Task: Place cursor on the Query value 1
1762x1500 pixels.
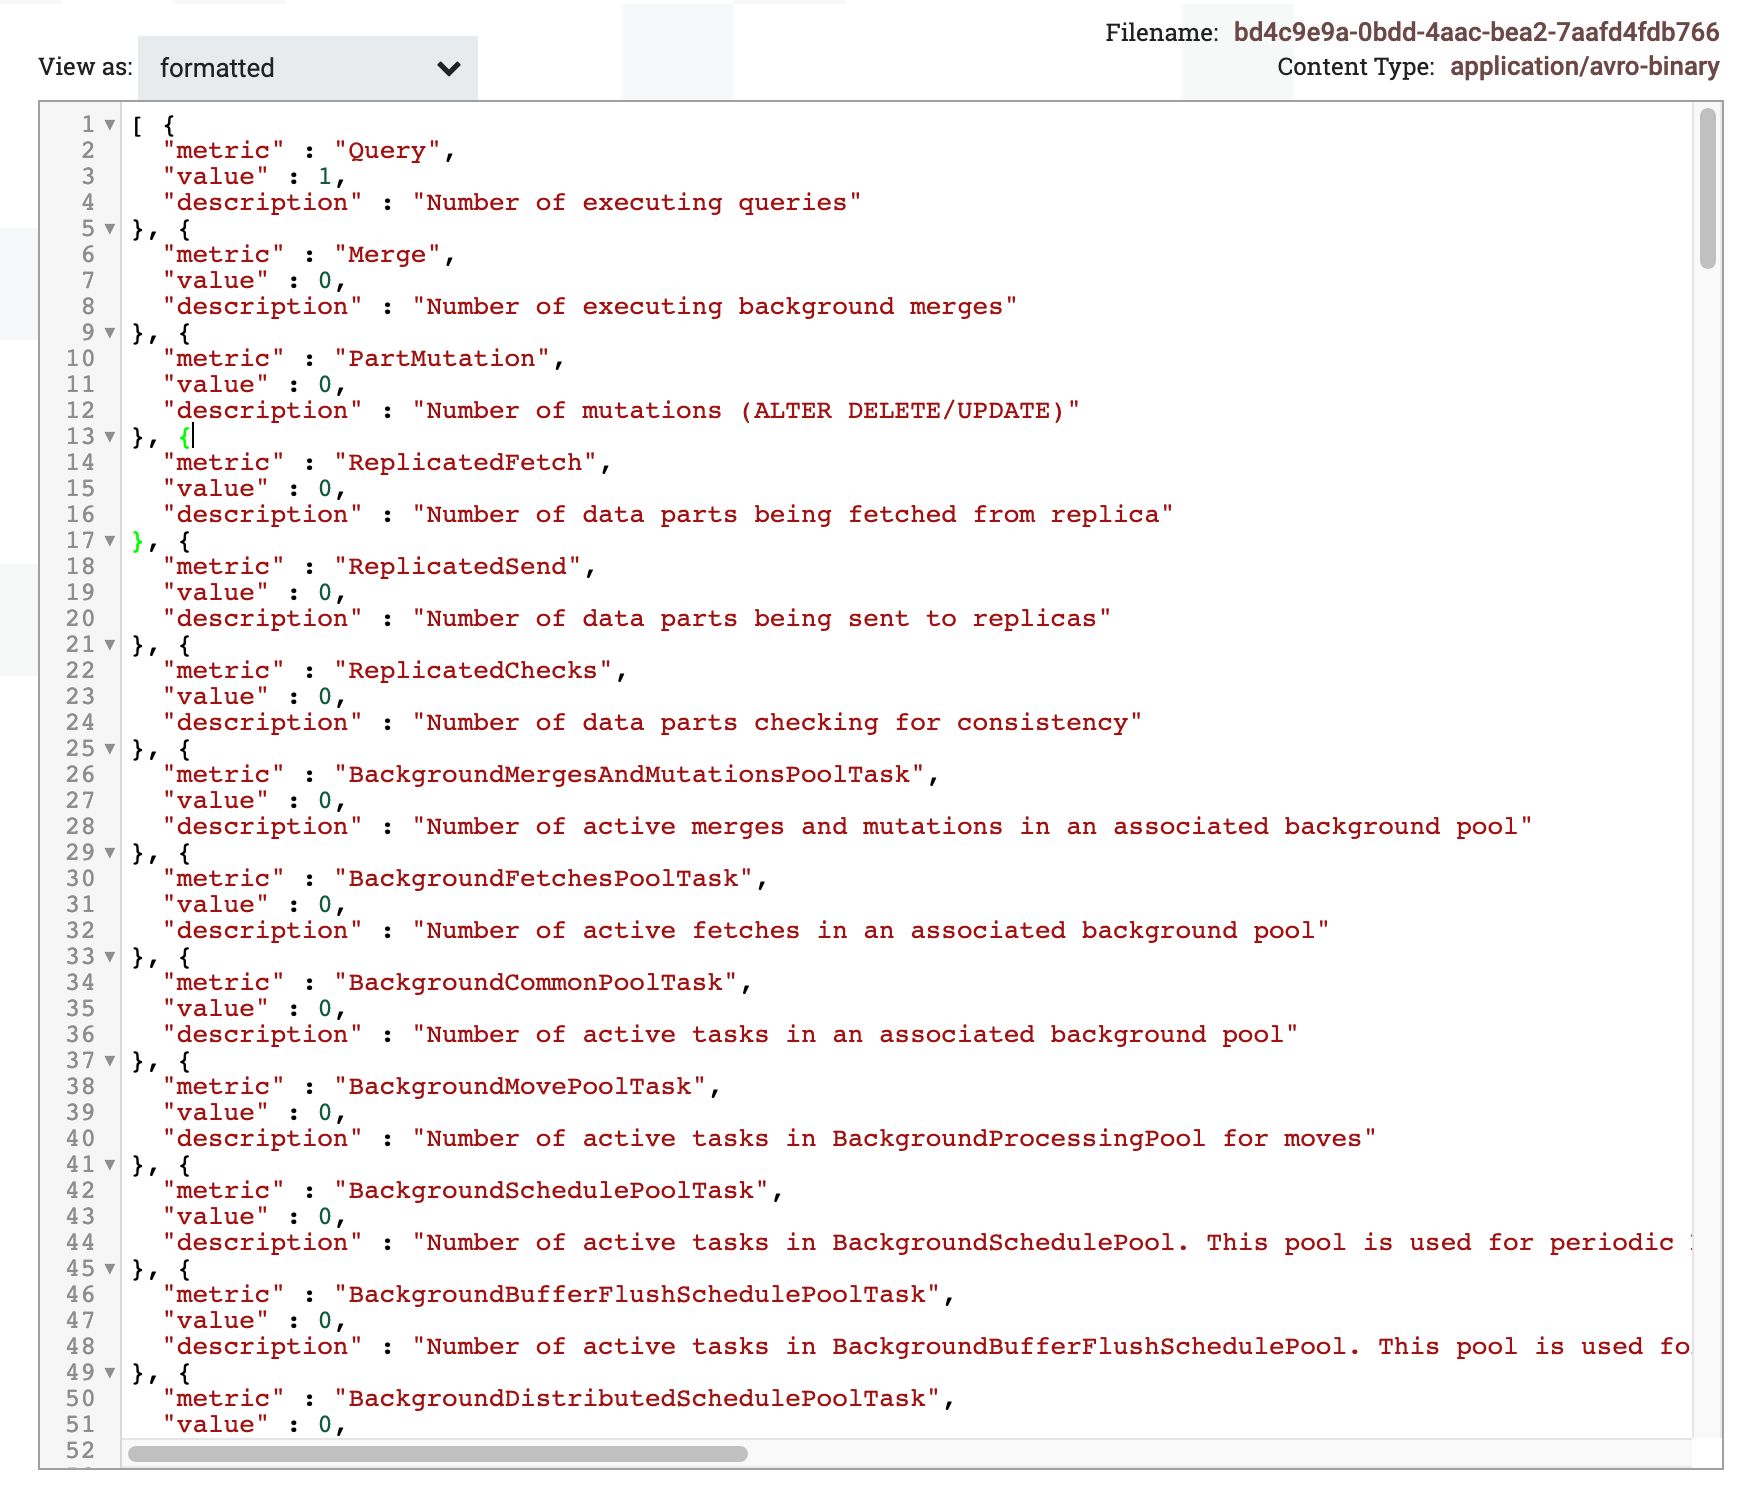Action: click(324, 176)
